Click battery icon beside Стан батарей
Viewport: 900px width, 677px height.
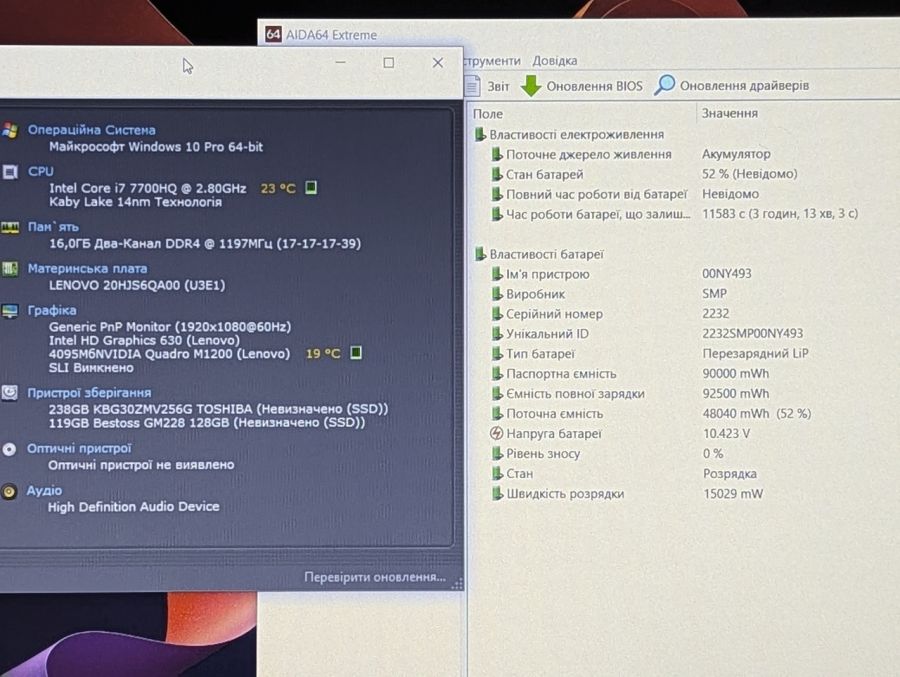click(x=496, y=174)
